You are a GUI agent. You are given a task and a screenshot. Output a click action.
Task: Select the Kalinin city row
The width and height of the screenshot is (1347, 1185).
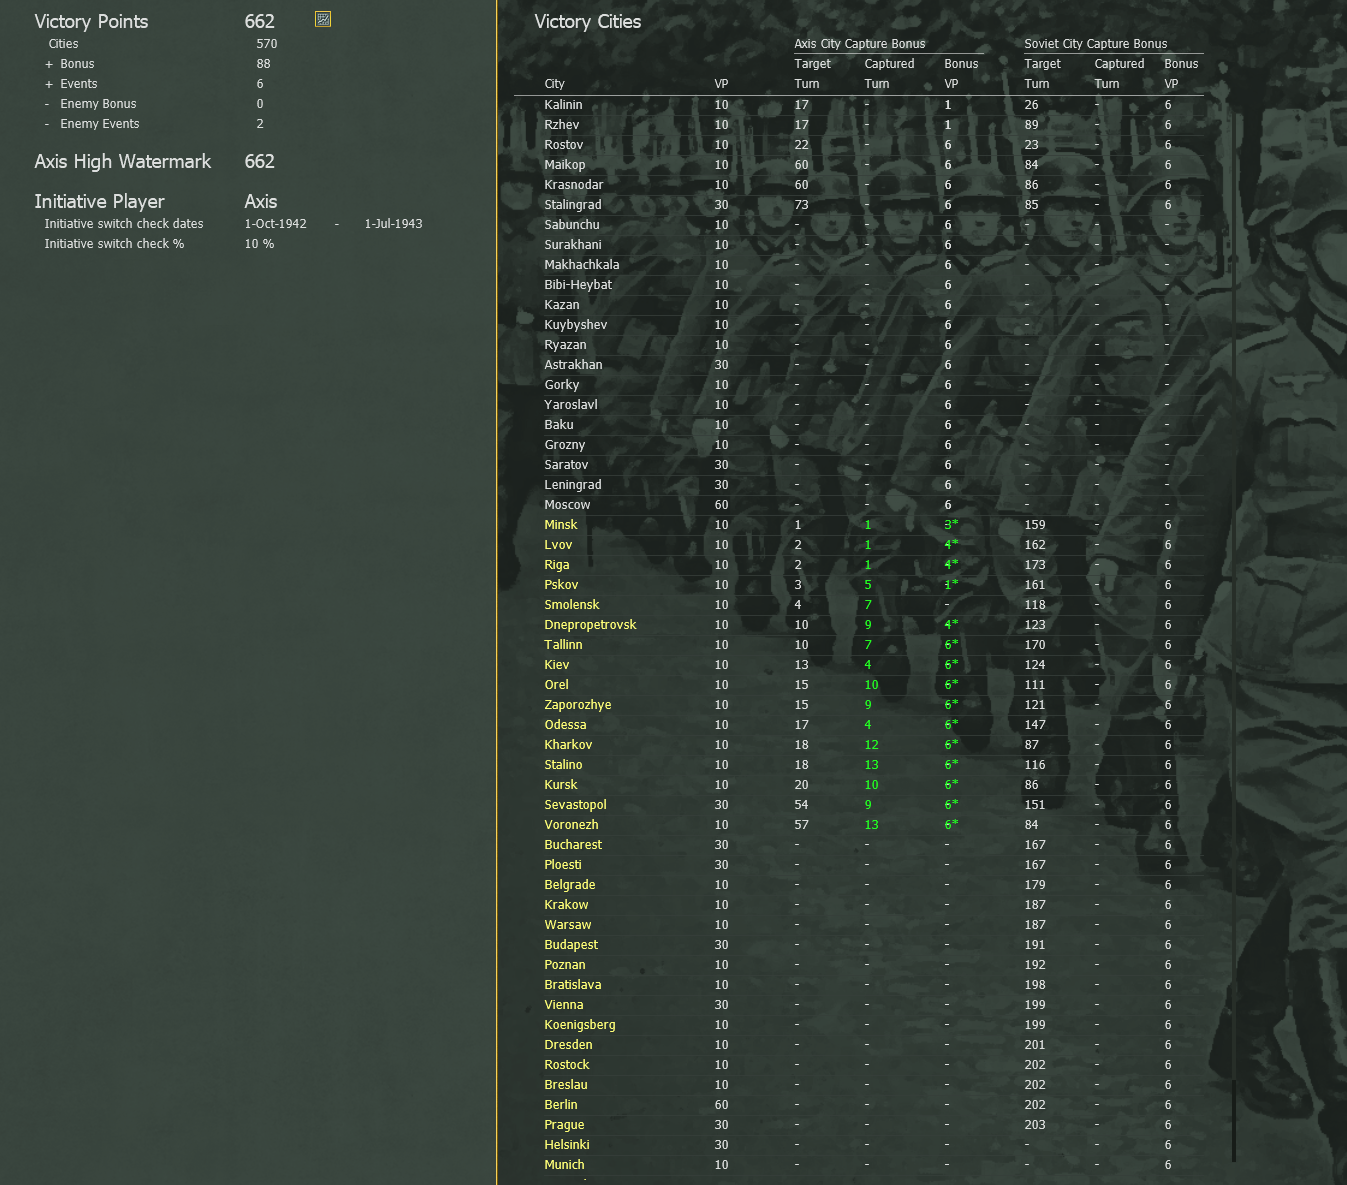(859, 105)
